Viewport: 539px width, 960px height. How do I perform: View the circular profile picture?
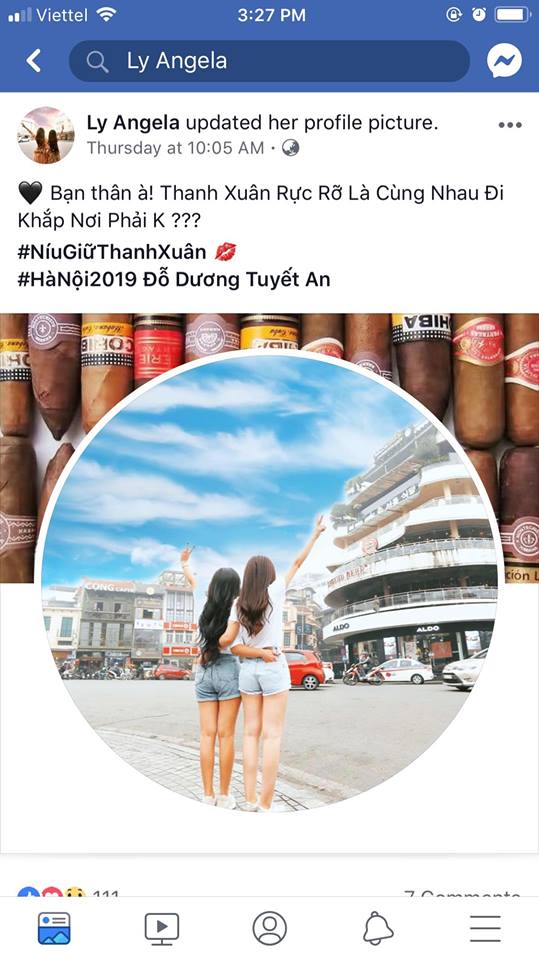click(x=270, y=582)
